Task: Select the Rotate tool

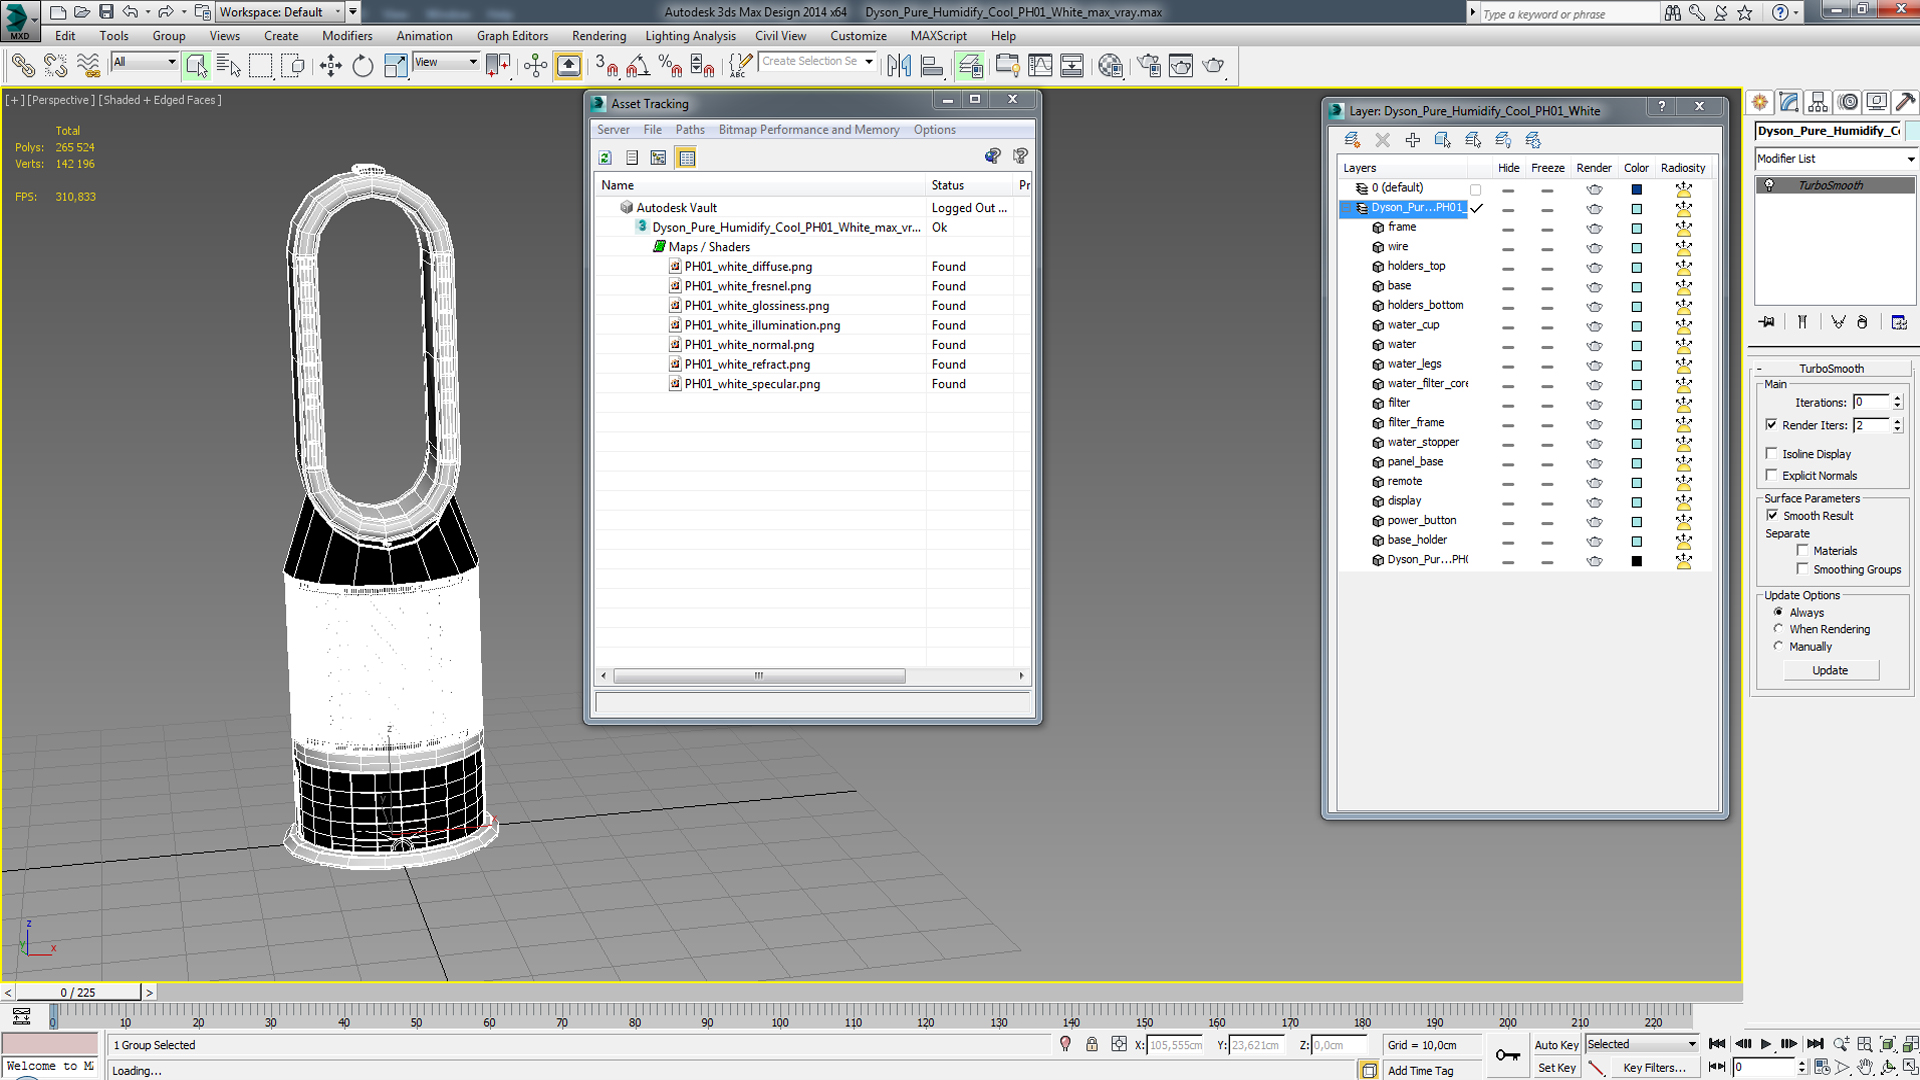Action: pyautogui.click(x=362, y=66)
